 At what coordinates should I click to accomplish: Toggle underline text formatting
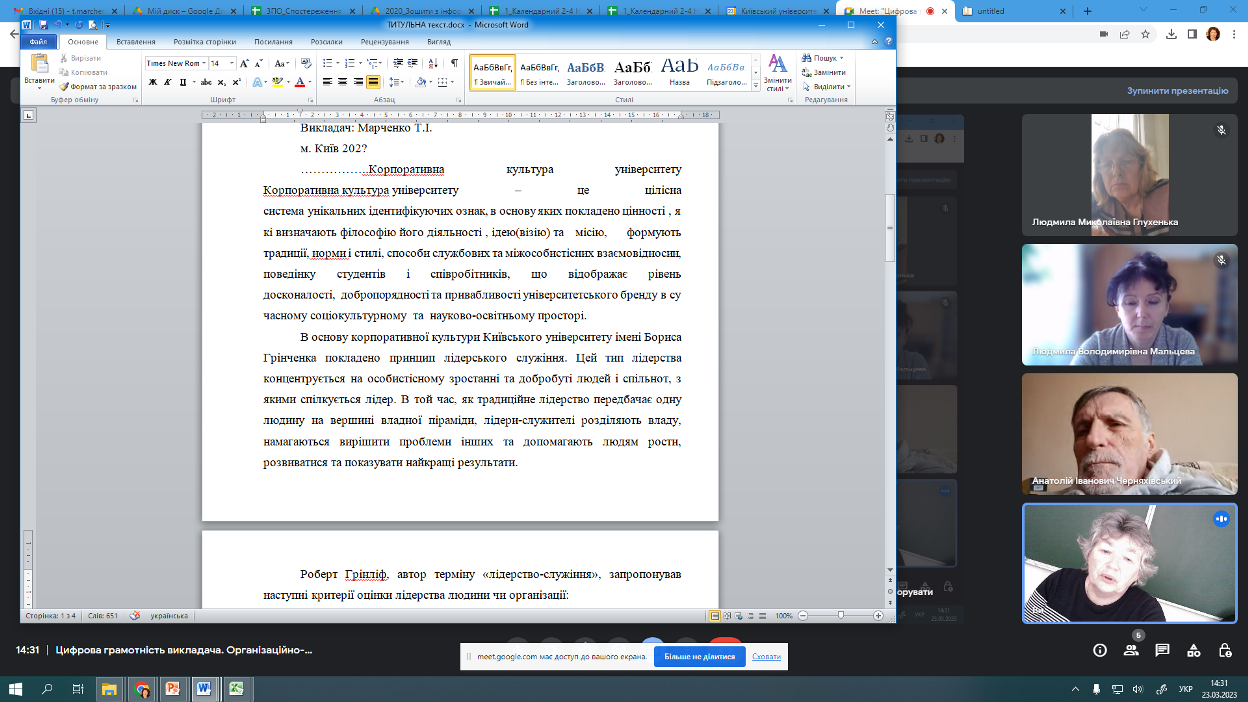pyautogui.click(x=182, y=82)
